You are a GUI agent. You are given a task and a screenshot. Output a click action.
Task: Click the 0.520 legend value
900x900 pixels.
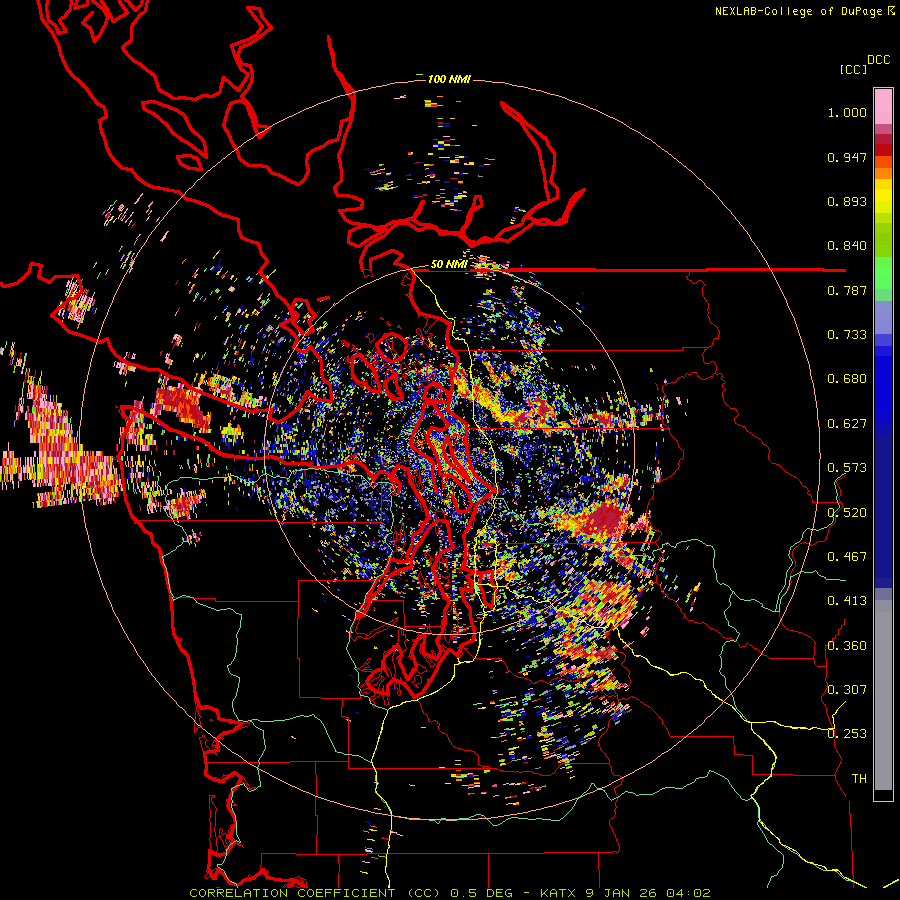tap(847, 513)
